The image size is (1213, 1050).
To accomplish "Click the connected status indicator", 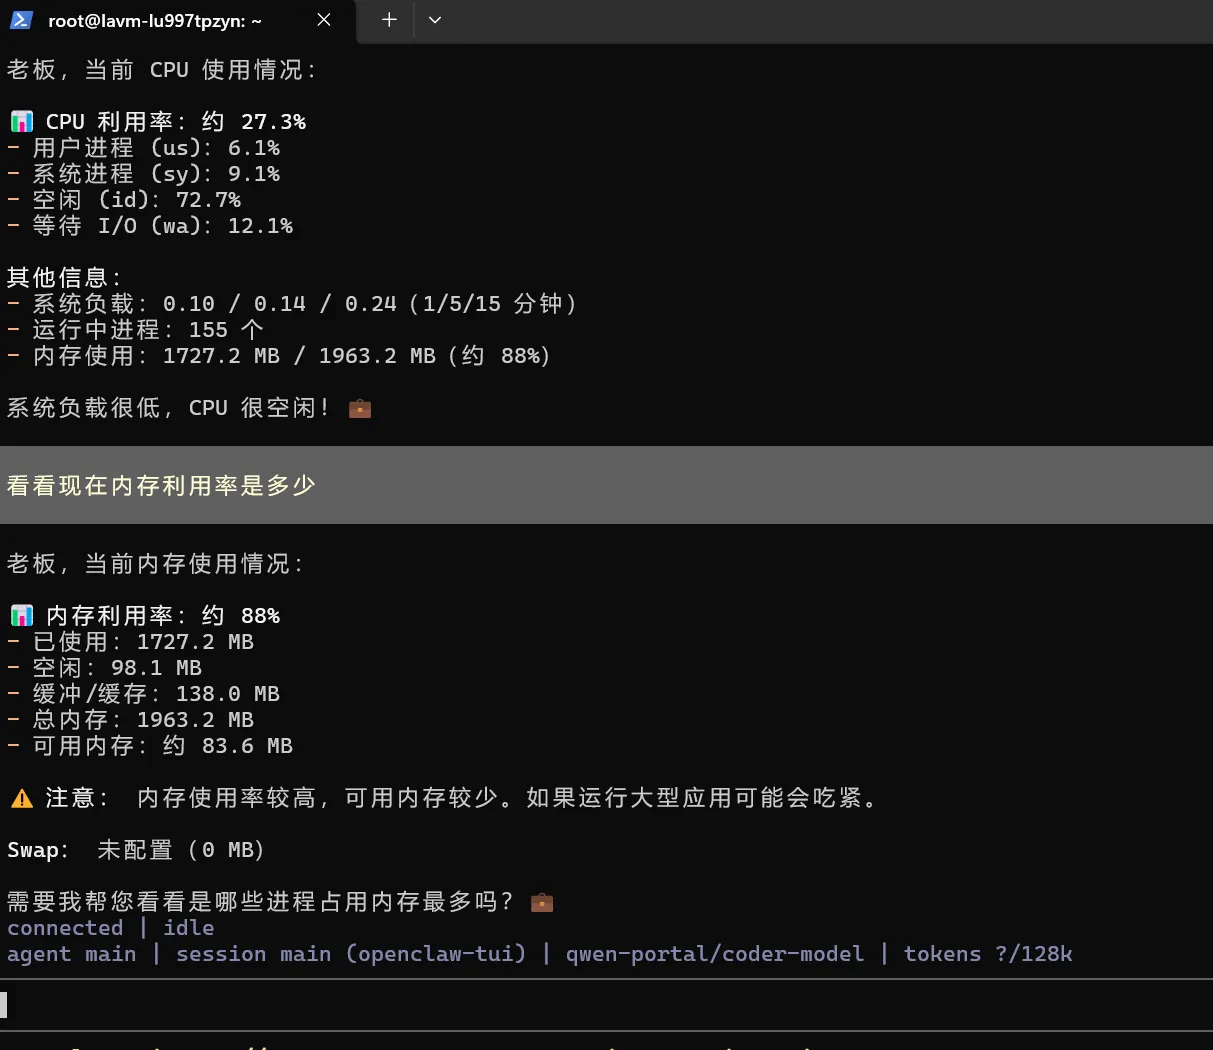I will pos(64,928).
